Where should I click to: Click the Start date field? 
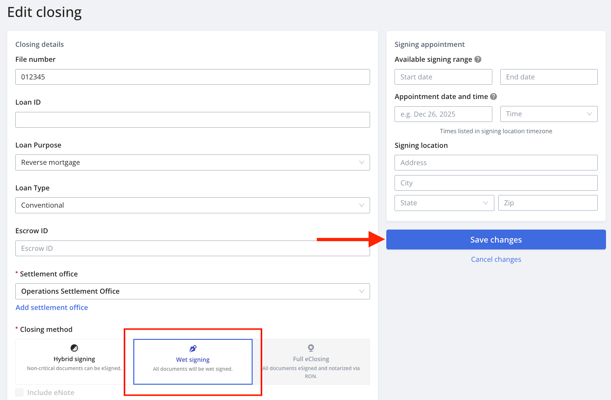(443, 77)
